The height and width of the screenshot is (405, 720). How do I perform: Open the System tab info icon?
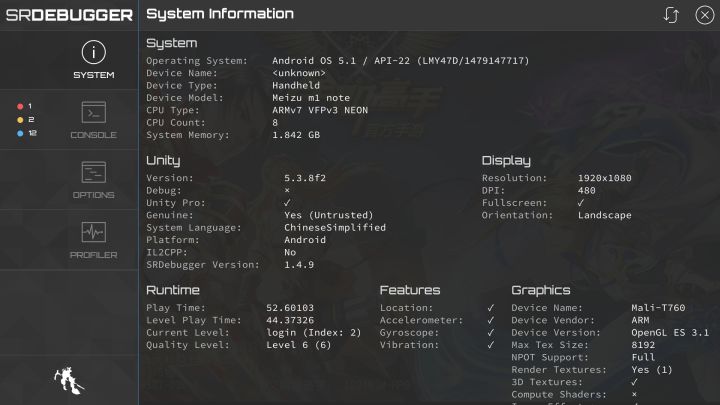[94, 52]
